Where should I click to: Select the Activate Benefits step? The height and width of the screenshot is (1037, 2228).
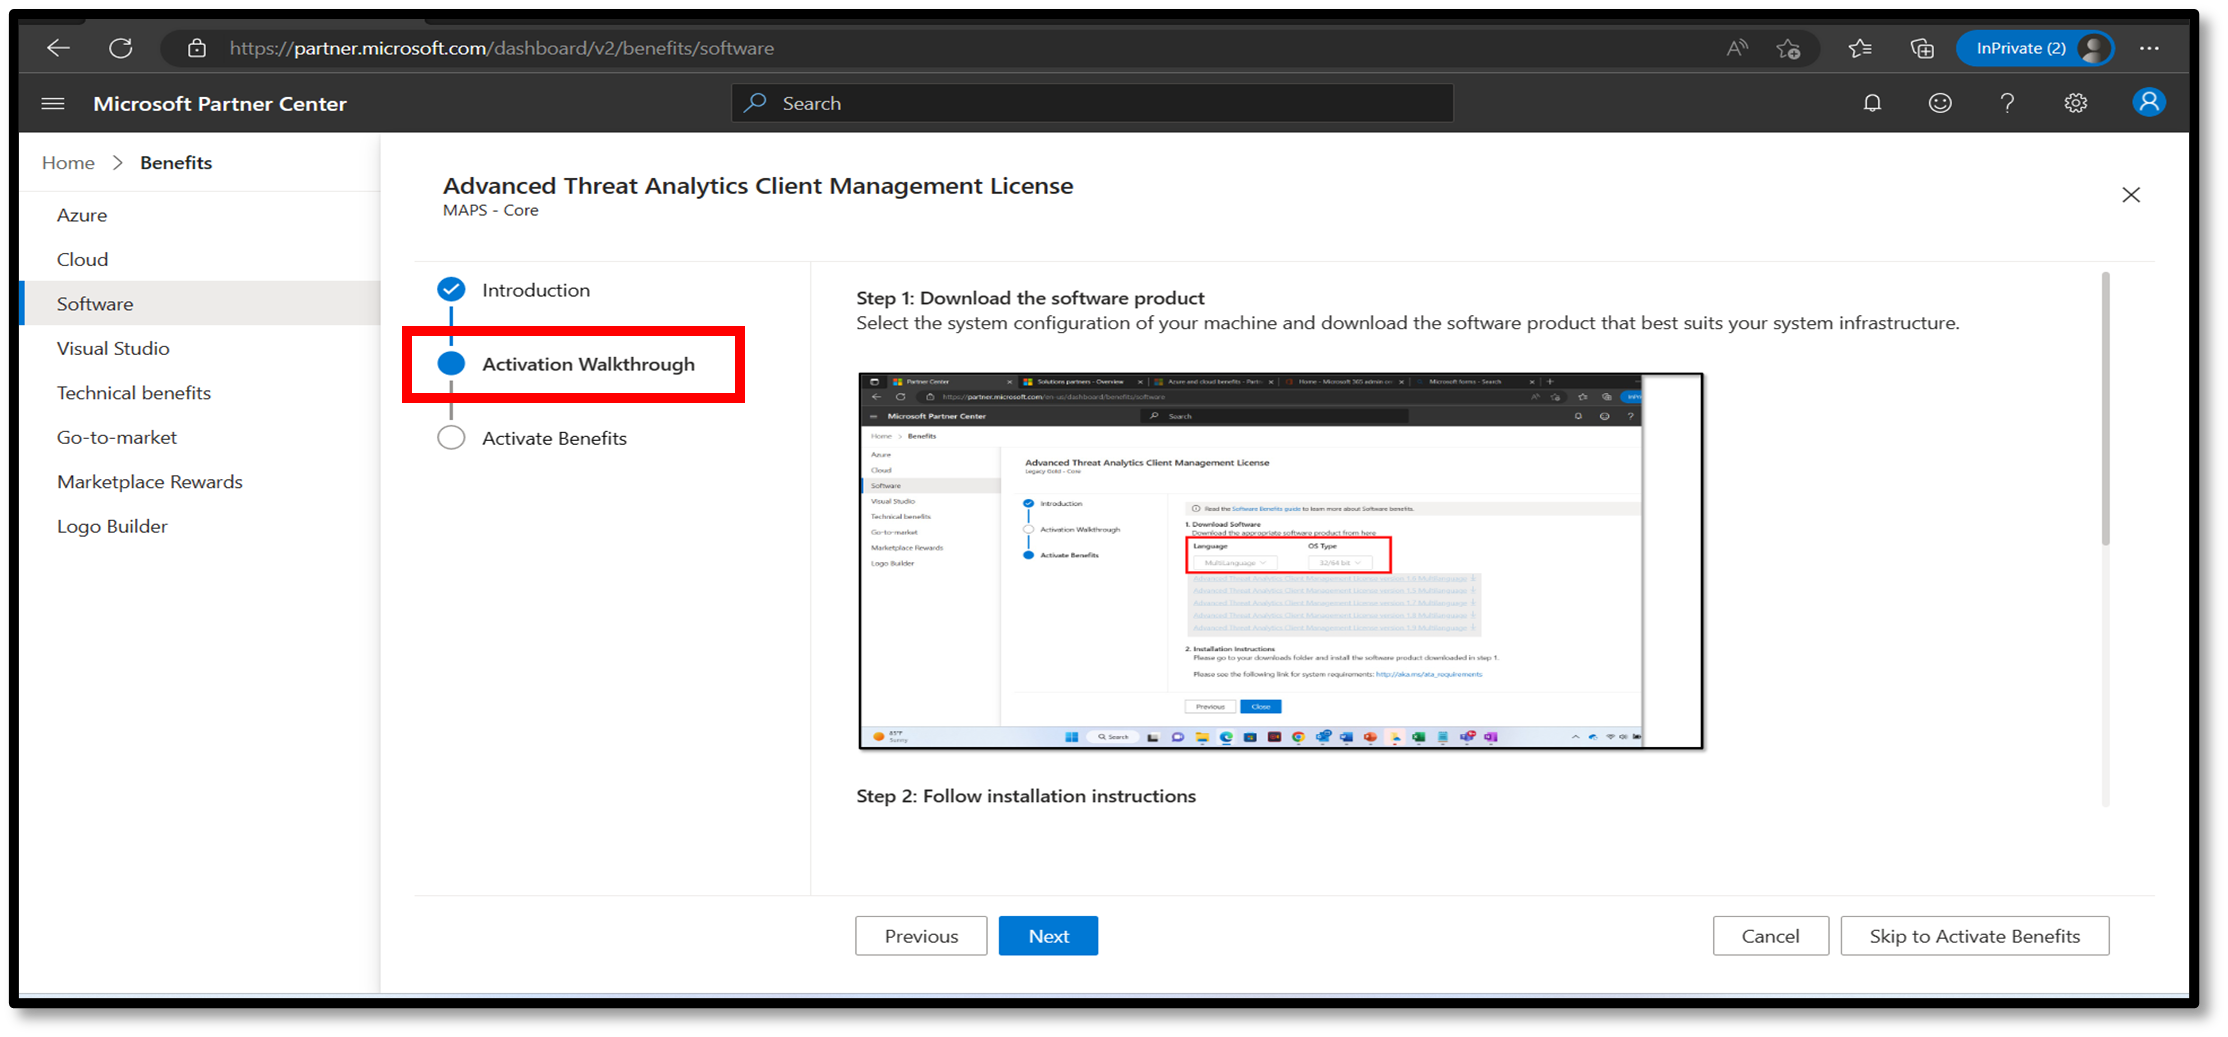(x=532, y=438)
